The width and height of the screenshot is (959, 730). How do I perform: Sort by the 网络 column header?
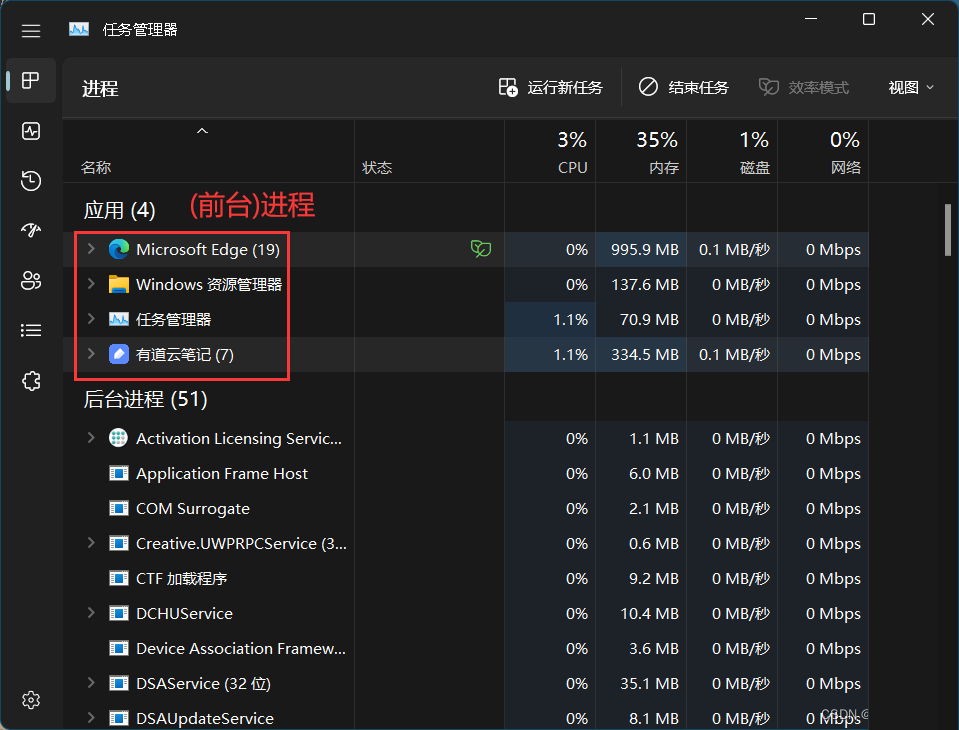coord(823,152)
